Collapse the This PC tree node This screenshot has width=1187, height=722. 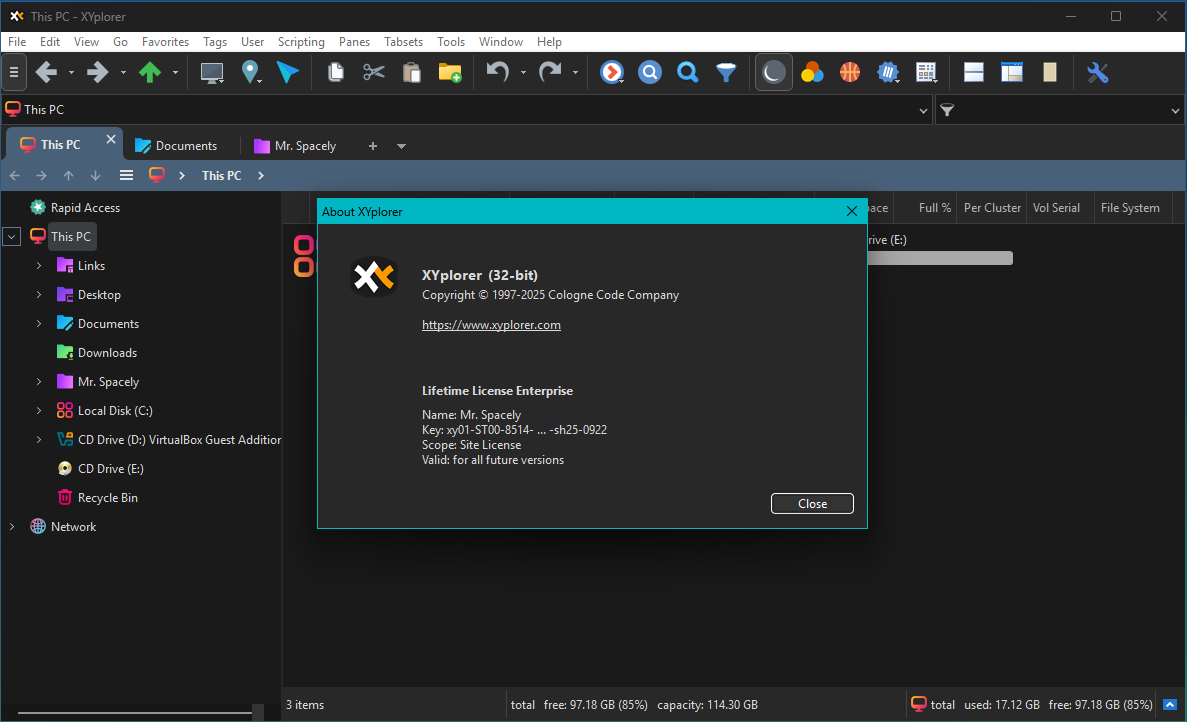(x=11, y=237)
